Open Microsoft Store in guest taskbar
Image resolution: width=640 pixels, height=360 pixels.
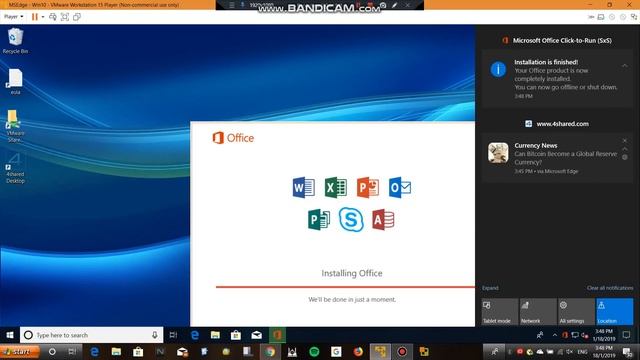pos(236,335)
